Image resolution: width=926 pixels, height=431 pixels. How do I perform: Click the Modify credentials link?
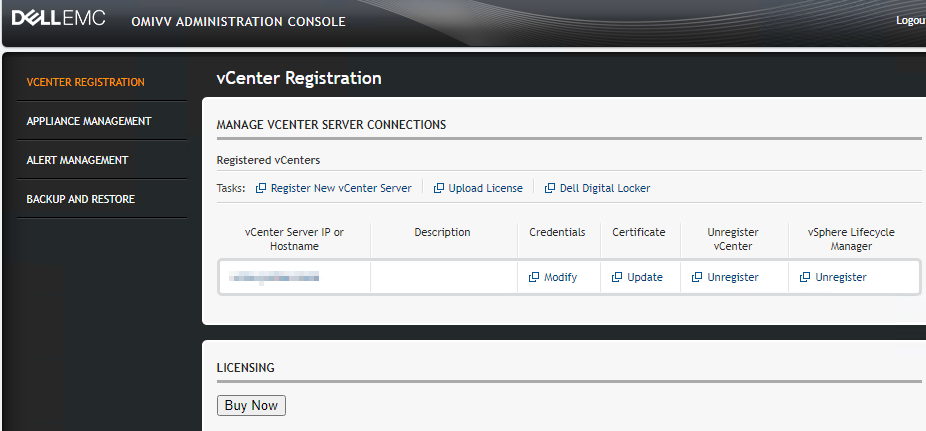pyautogui.click(x=560, y=277)
